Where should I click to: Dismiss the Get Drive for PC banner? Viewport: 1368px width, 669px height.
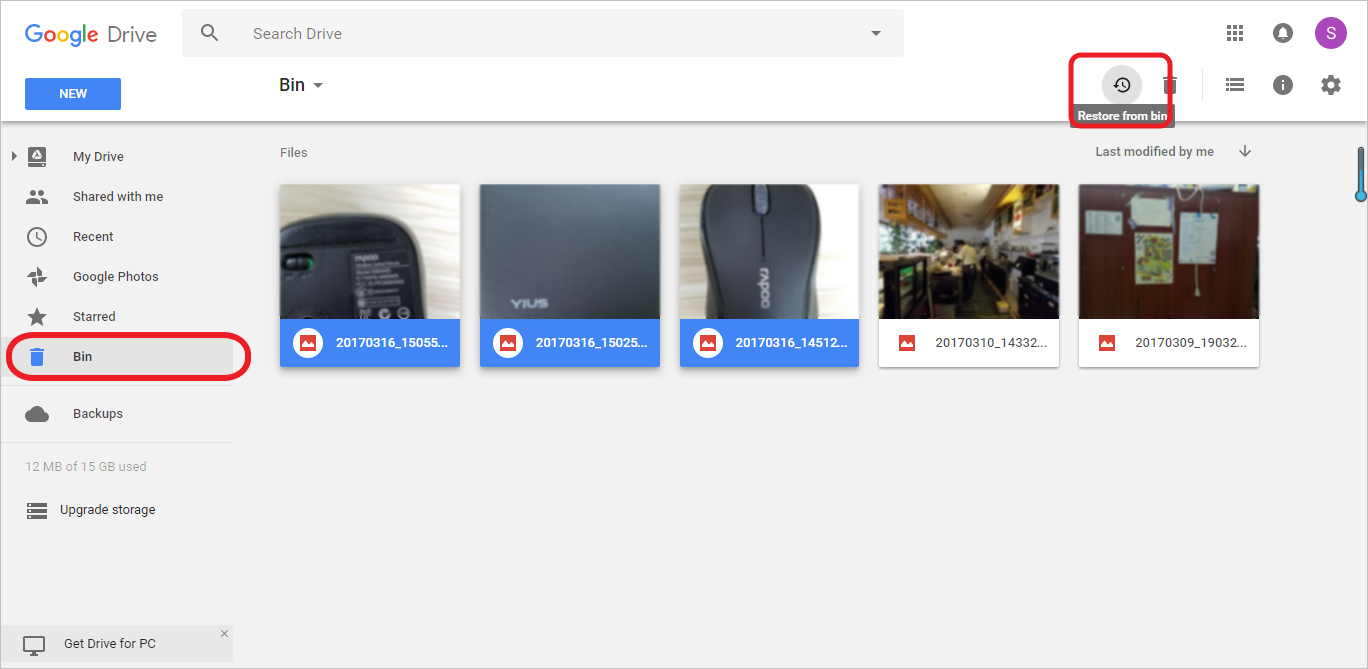point(224,634)
